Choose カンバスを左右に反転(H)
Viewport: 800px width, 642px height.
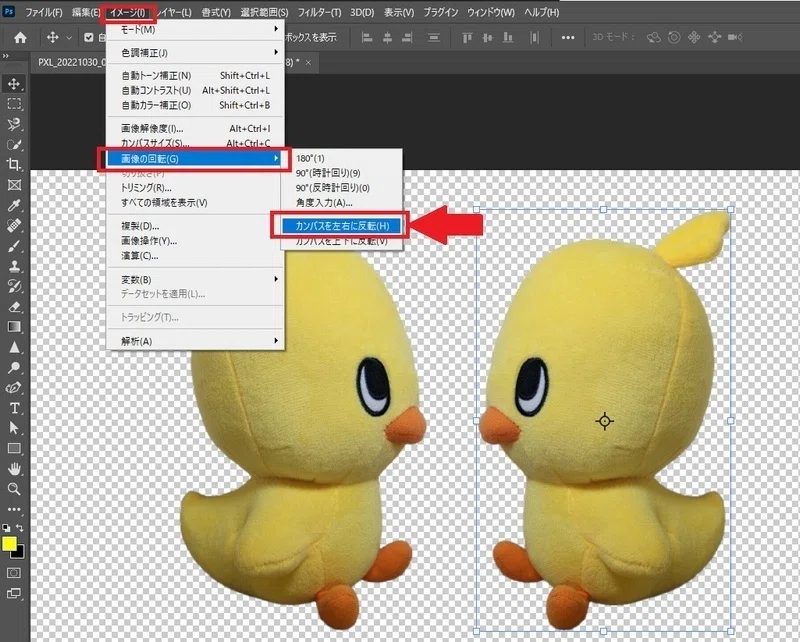coord(341,226)
